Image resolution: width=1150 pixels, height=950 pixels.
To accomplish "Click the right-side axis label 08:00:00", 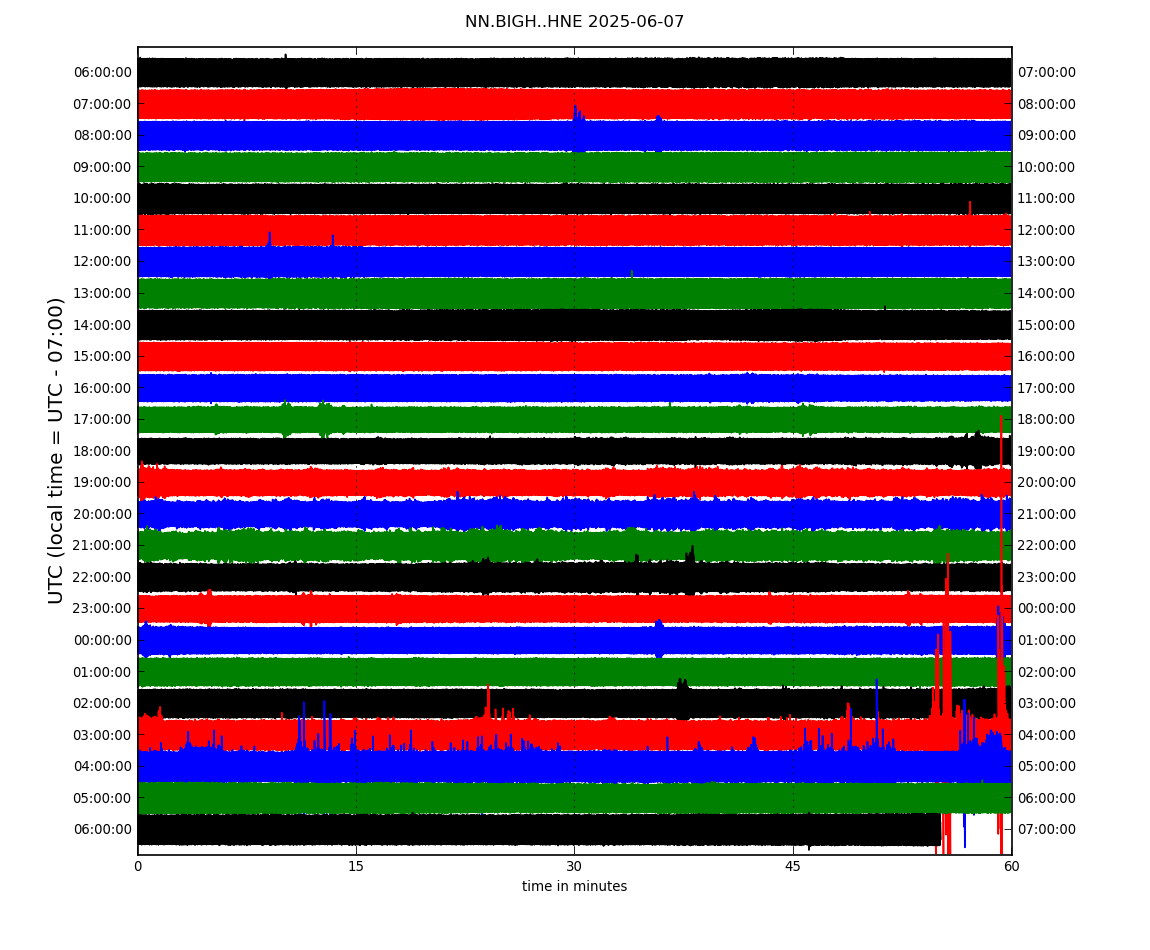I will click(1047, 104).
